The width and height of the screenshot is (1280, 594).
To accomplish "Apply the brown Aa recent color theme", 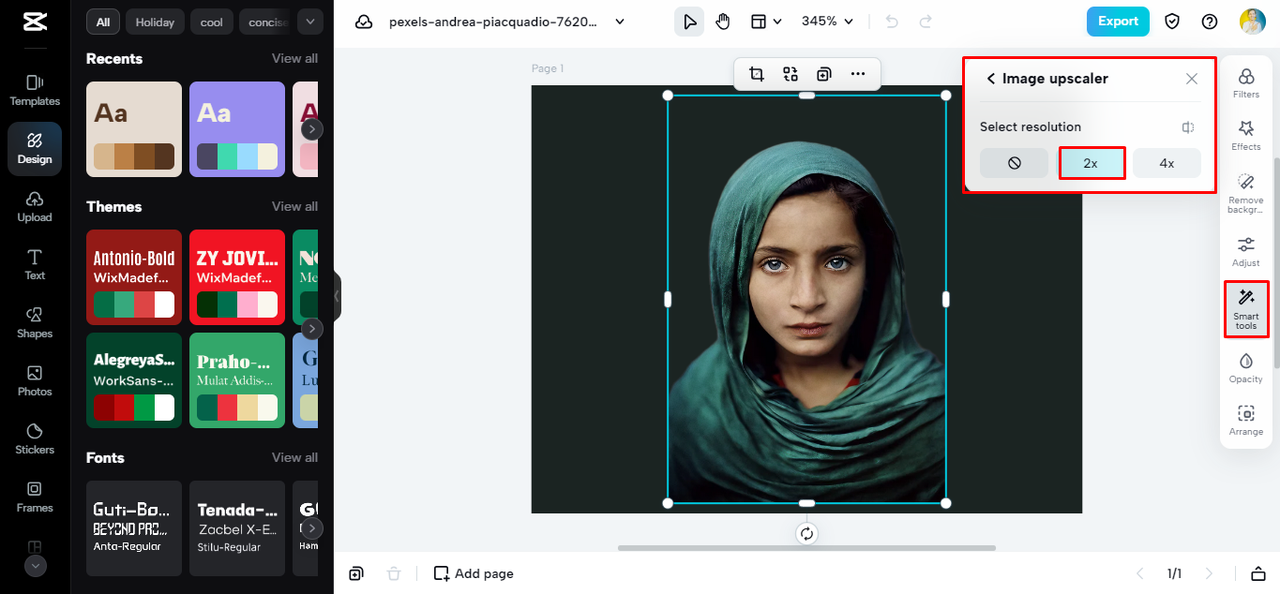I will coord(134,129).
